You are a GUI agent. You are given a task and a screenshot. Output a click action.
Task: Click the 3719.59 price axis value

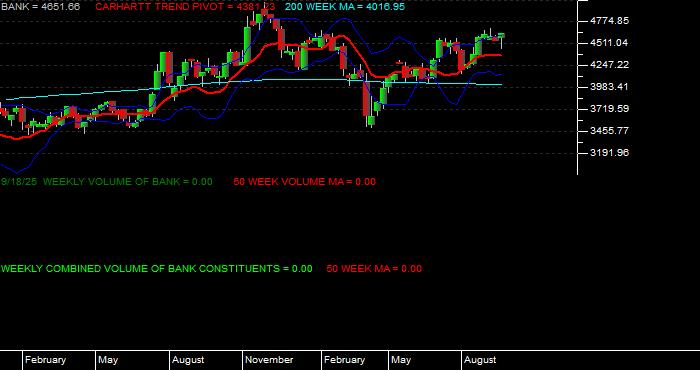(x=609, y=108)
